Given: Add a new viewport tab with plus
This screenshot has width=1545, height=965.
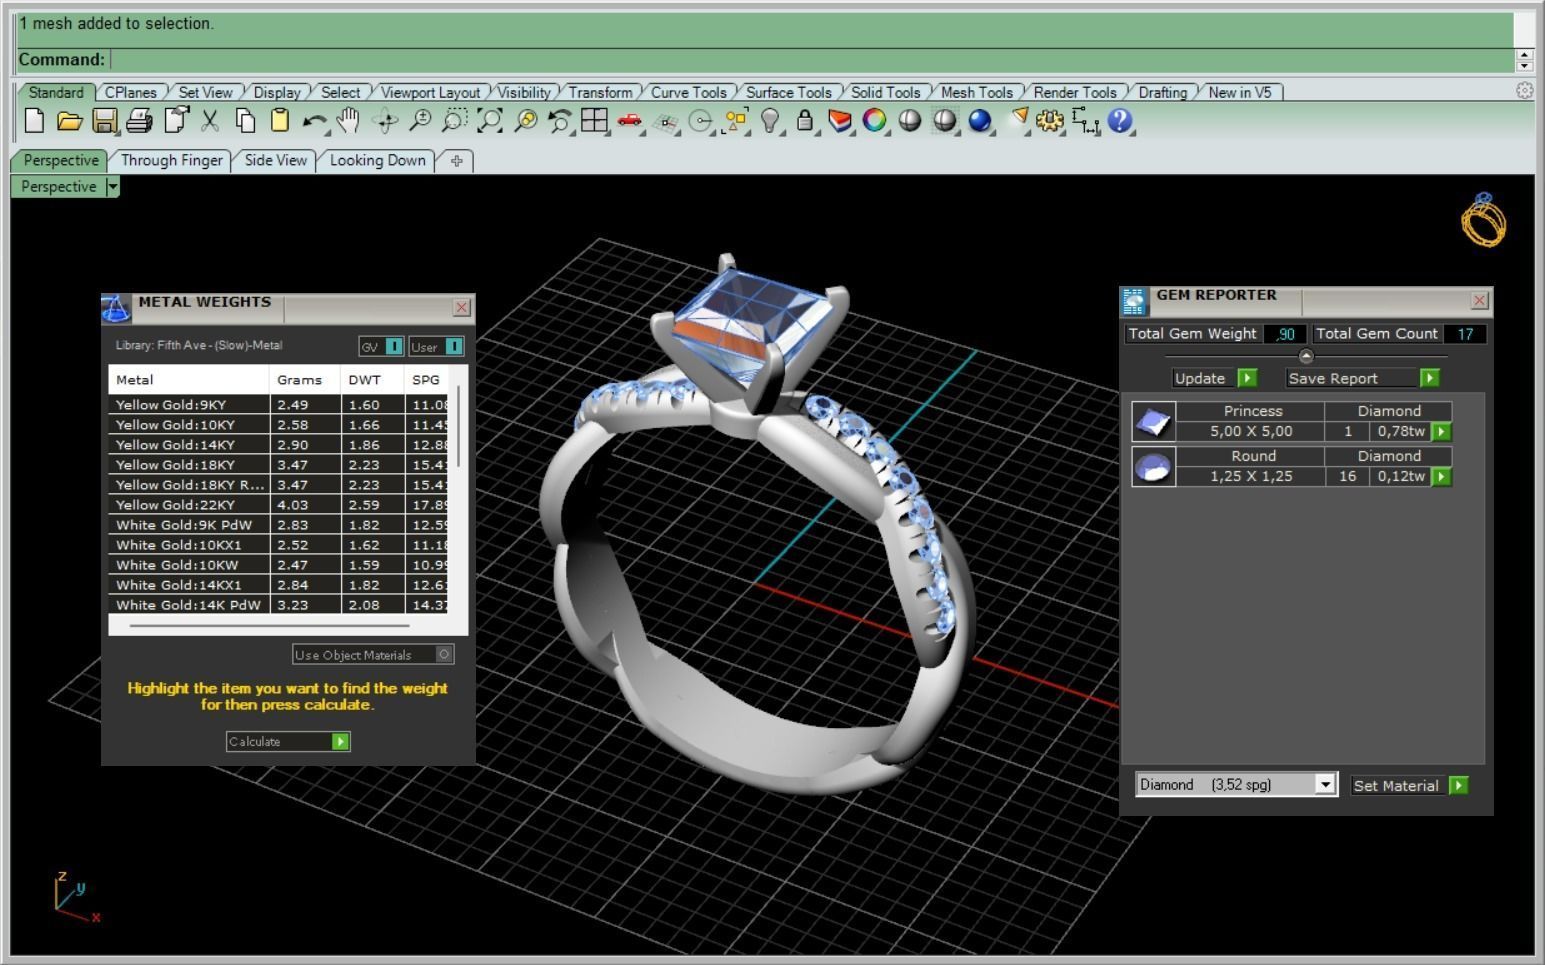Looking at the screenshot, I should [457, 161].
